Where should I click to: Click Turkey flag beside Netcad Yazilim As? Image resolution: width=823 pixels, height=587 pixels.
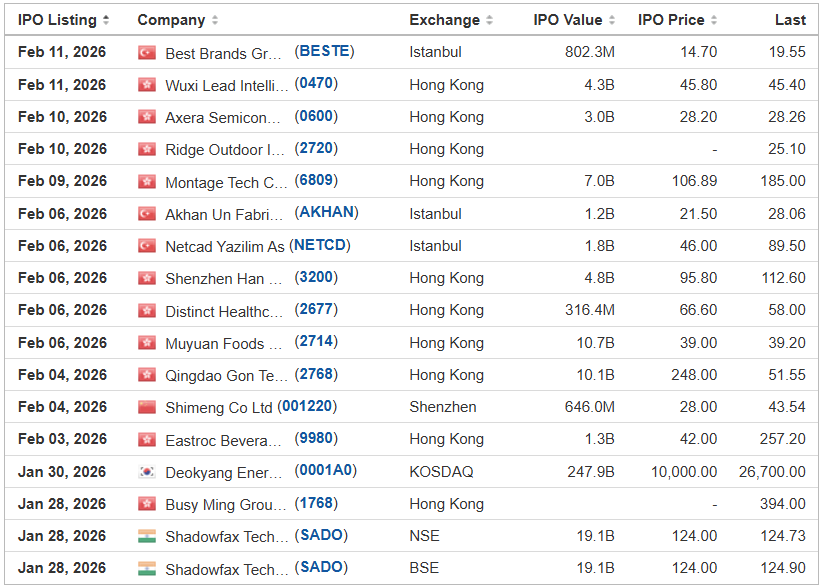pos(147,246)
